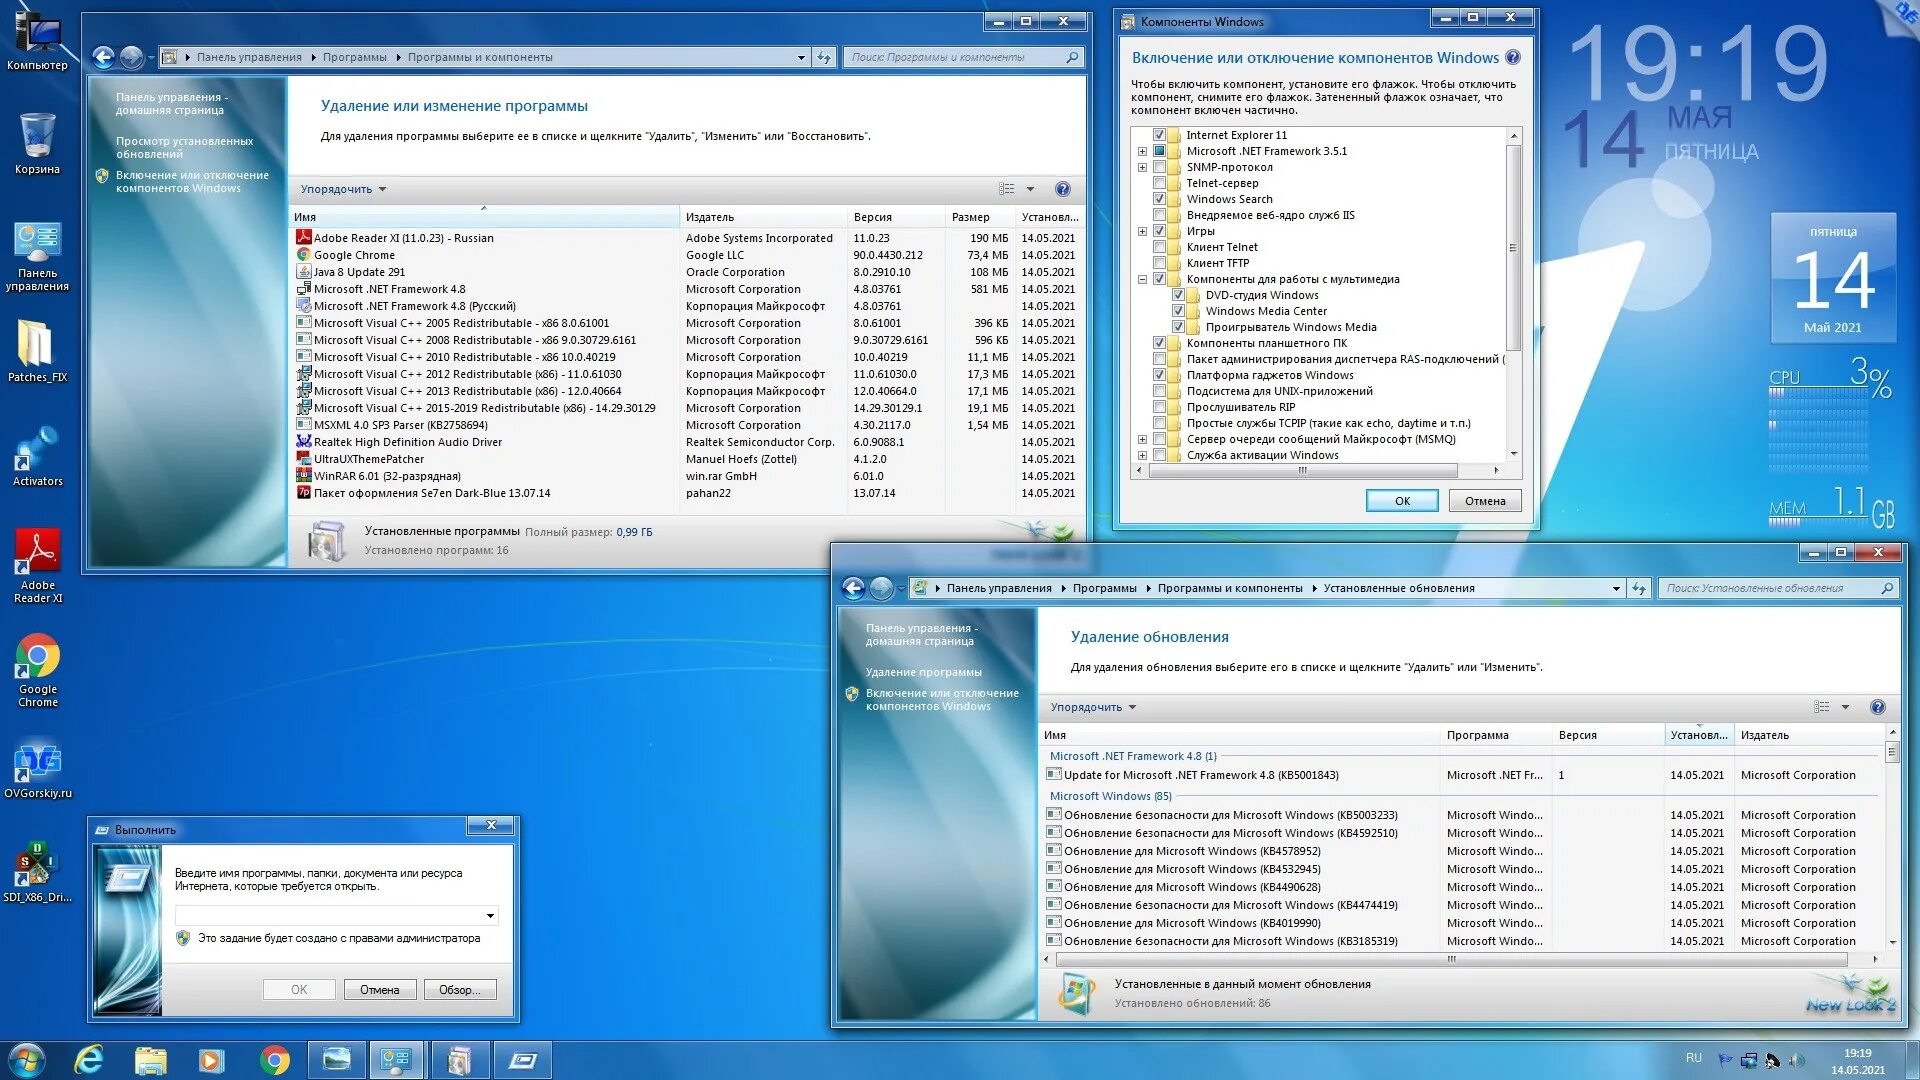The width and height of the screenshot is (1920, 1080).
Task: Click Internet Explorer icon in taskbar
Action: pyautogui.click(x=89, y=1060)
